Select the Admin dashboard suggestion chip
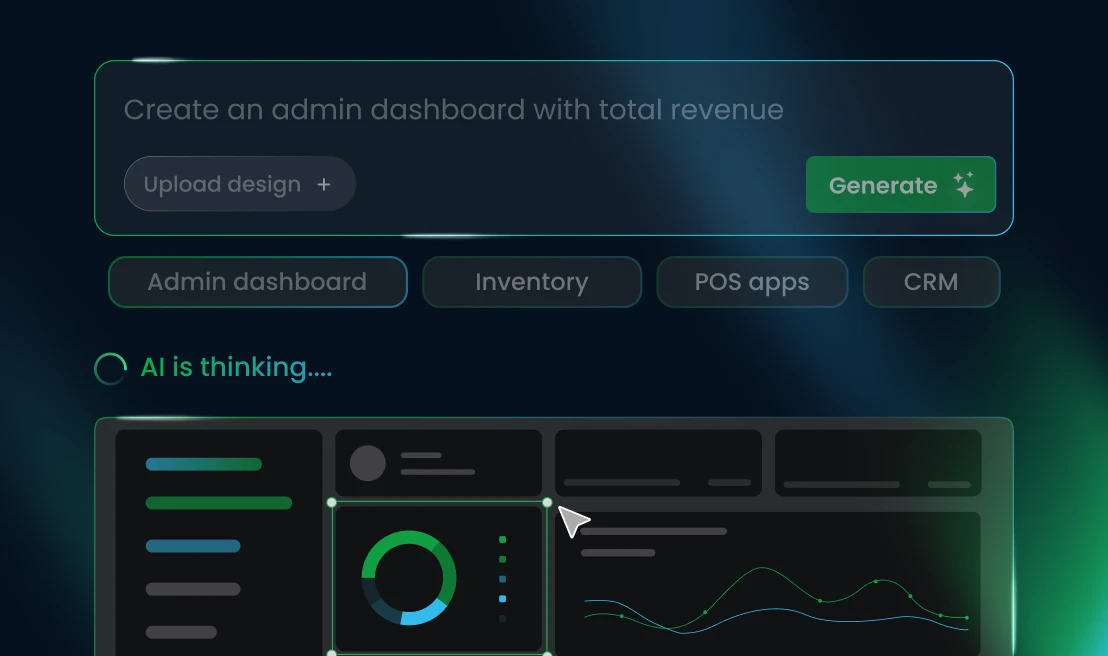Screen dimensions: 1108x656 (258, 282)
